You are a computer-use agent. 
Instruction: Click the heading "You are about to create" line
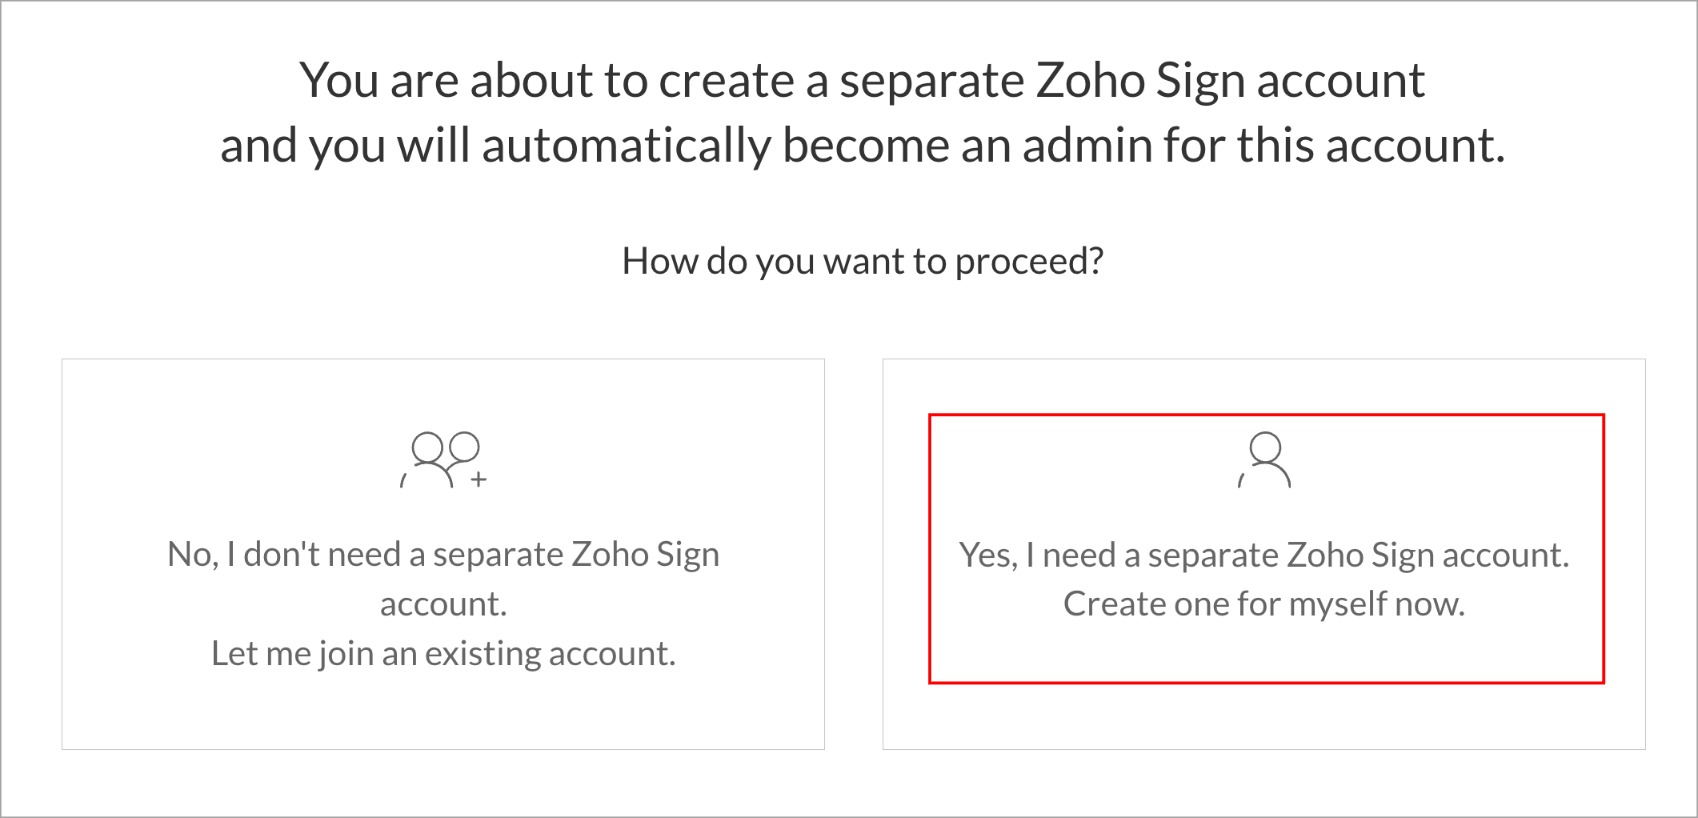pyautogui.click(x=862, y=80)
